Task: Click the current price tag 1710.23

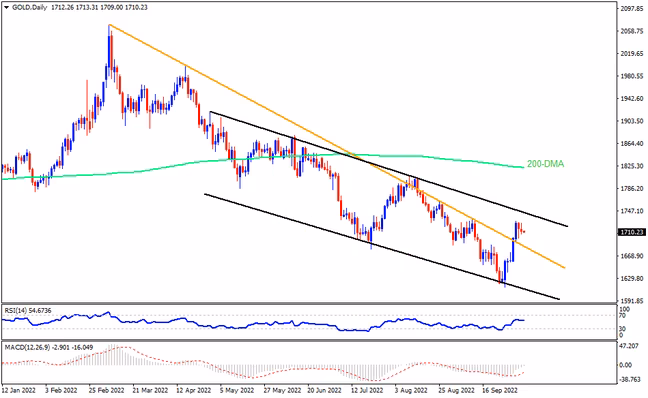Action: click(x=632, y=232)
